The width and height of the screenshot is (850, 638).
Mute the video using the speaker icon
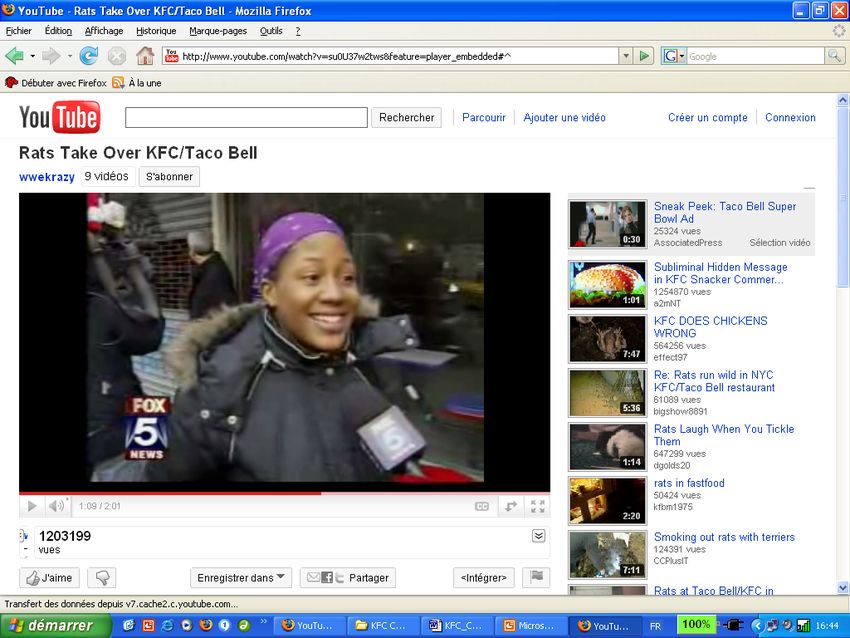(x=56, y=506)
